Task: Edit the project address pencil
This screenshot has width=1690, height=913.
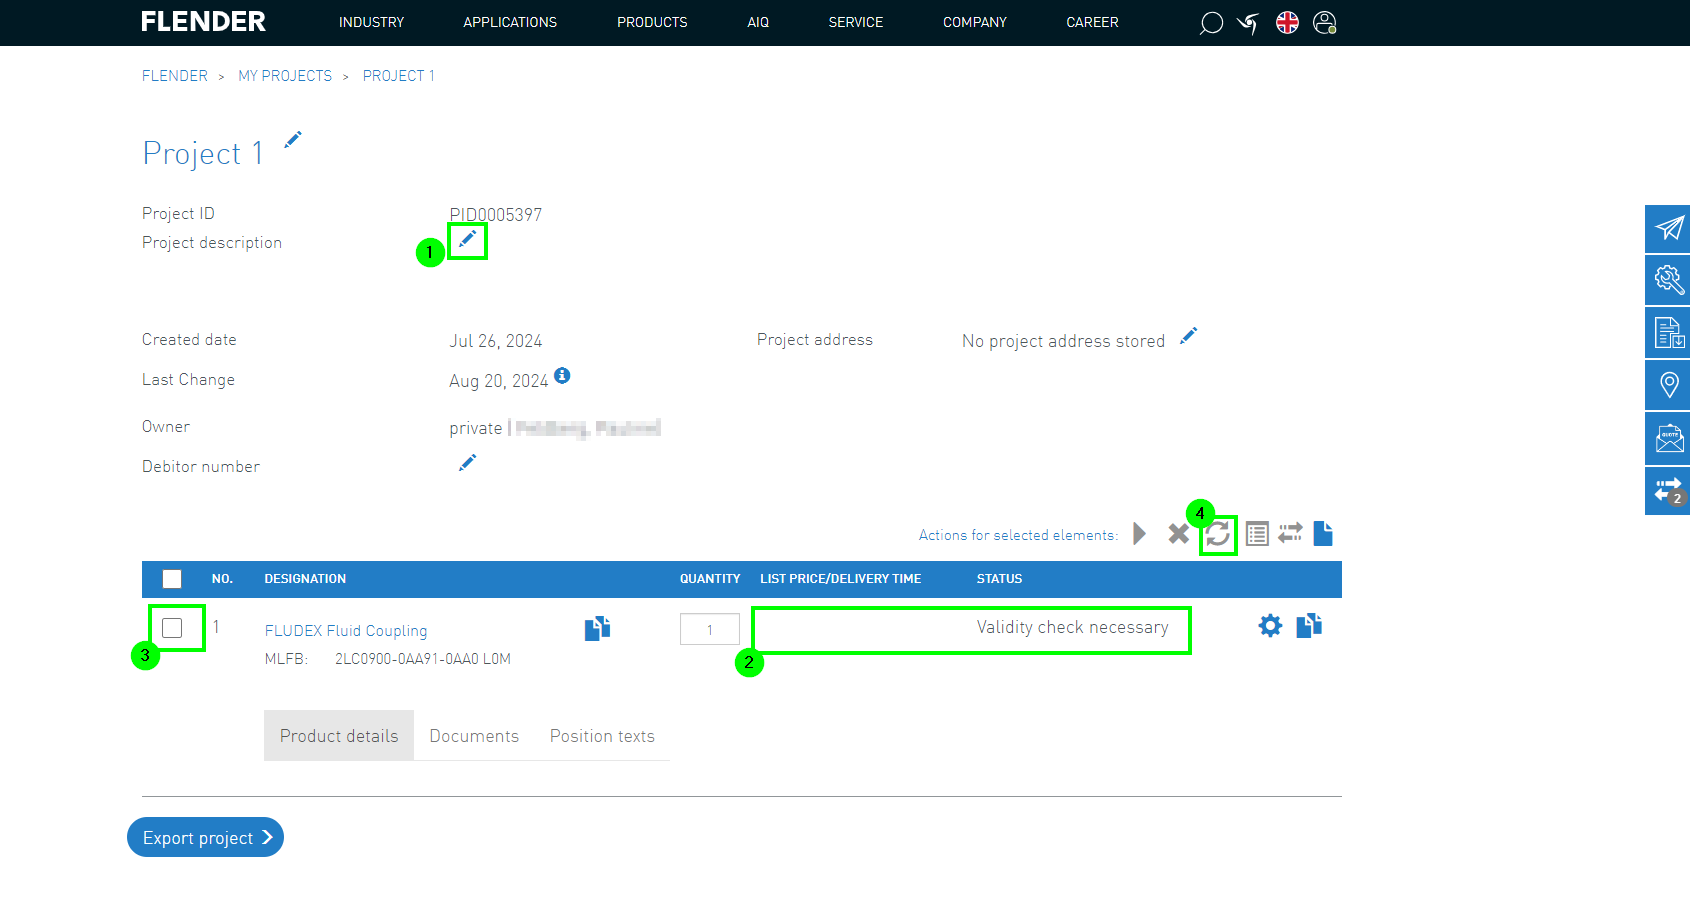Action: [1188, 337]
